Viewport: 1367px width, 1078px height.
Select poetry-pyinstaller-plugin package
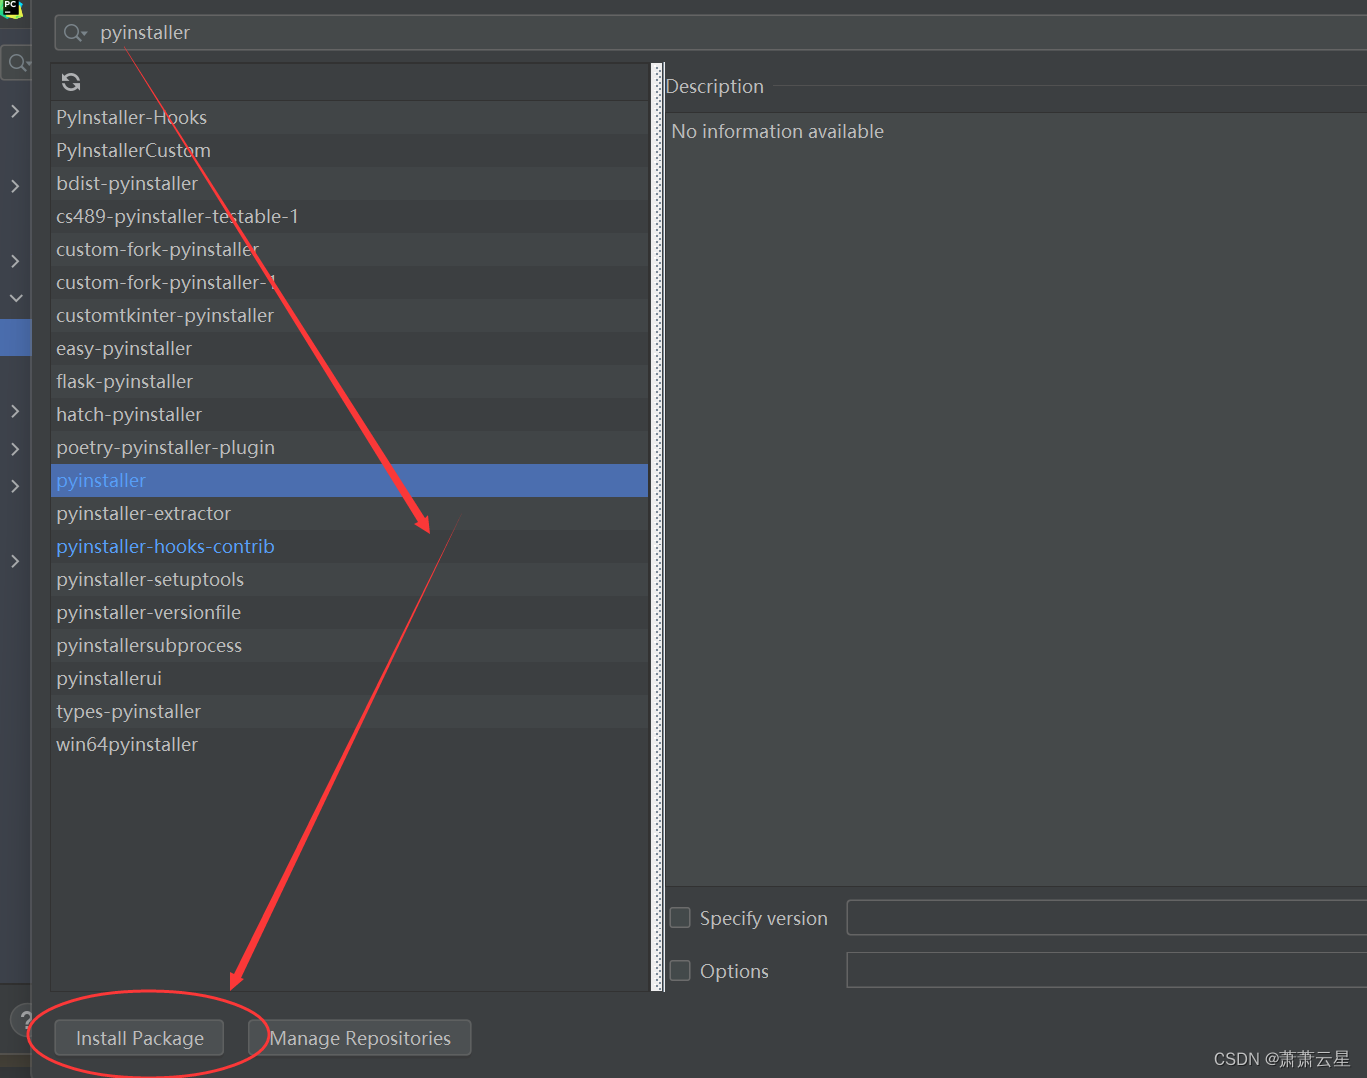coord(349,447)
